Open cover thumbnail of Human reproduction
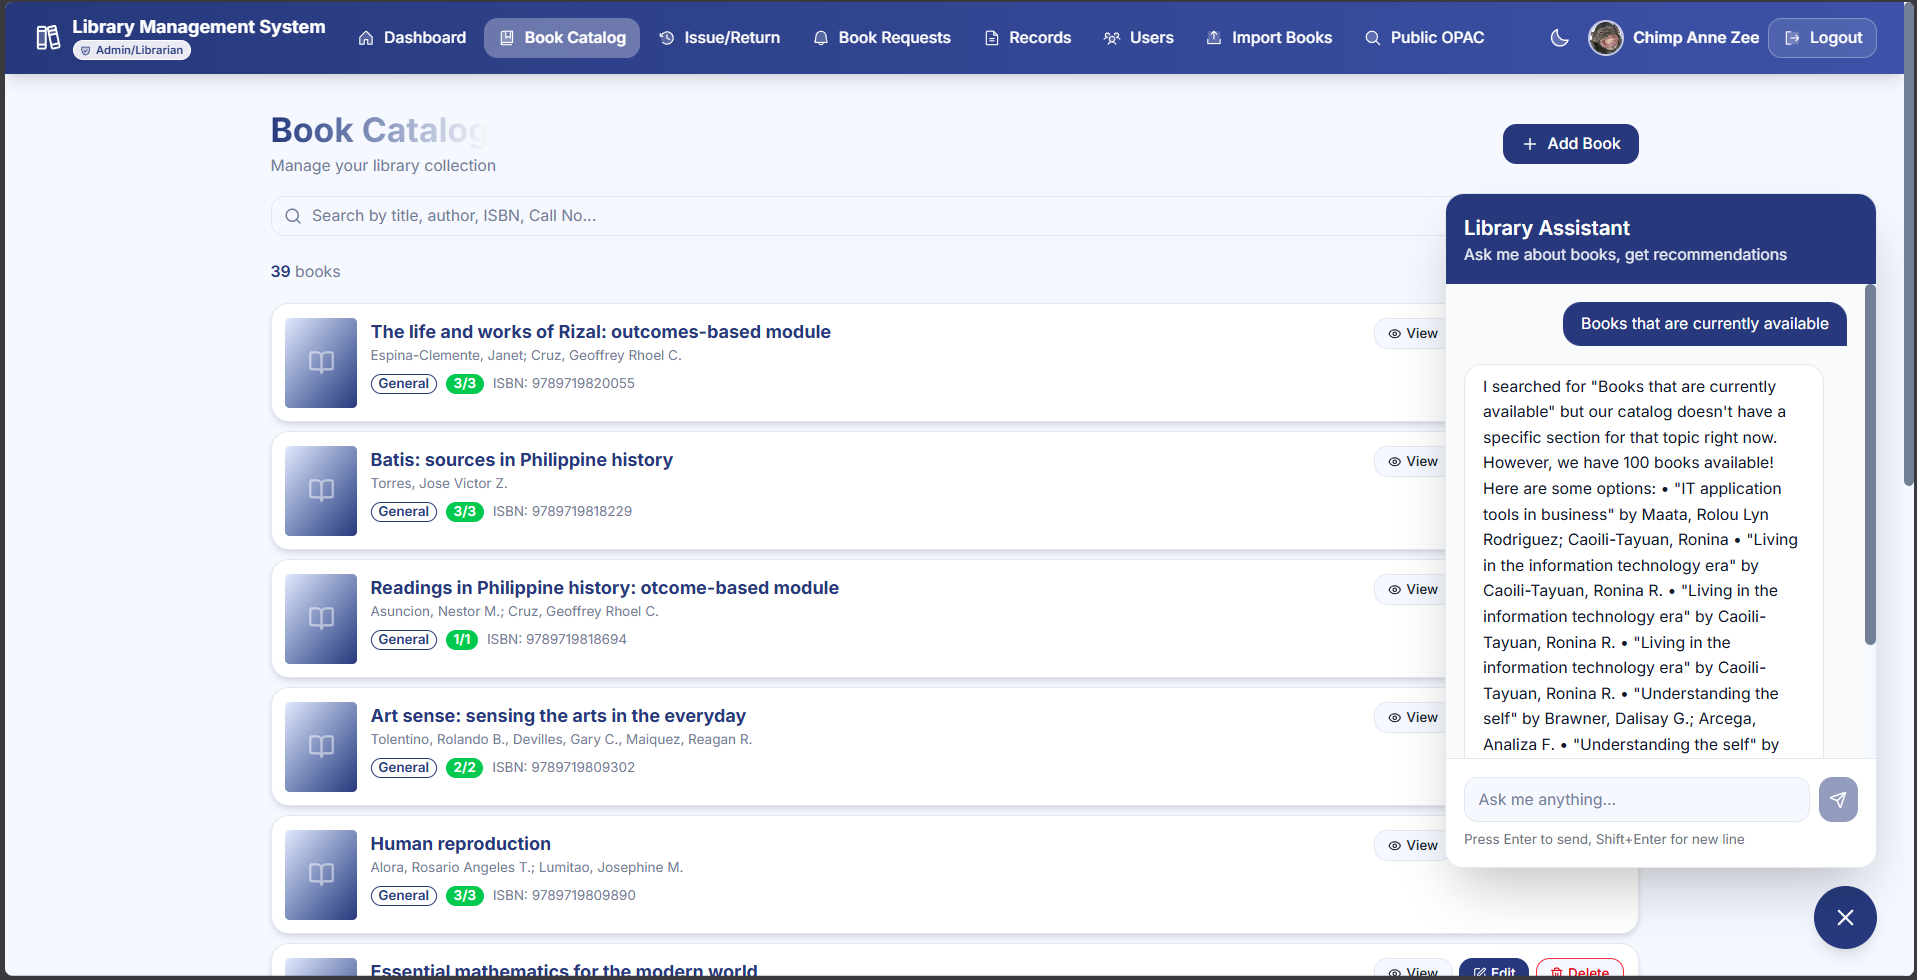 click(x=321, y=875)
